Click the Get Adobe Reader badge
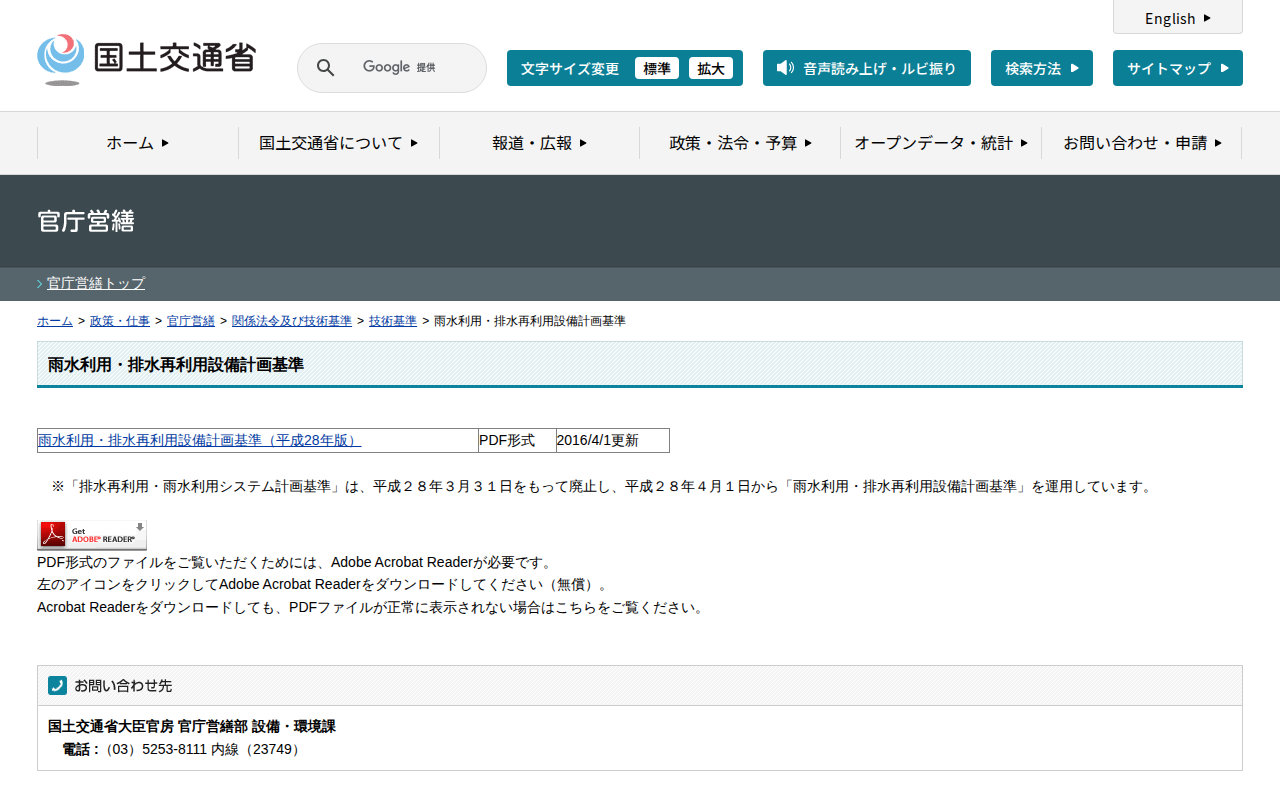Image resolution: width=1280 pixels, height=800 pixels. [92, 535]
